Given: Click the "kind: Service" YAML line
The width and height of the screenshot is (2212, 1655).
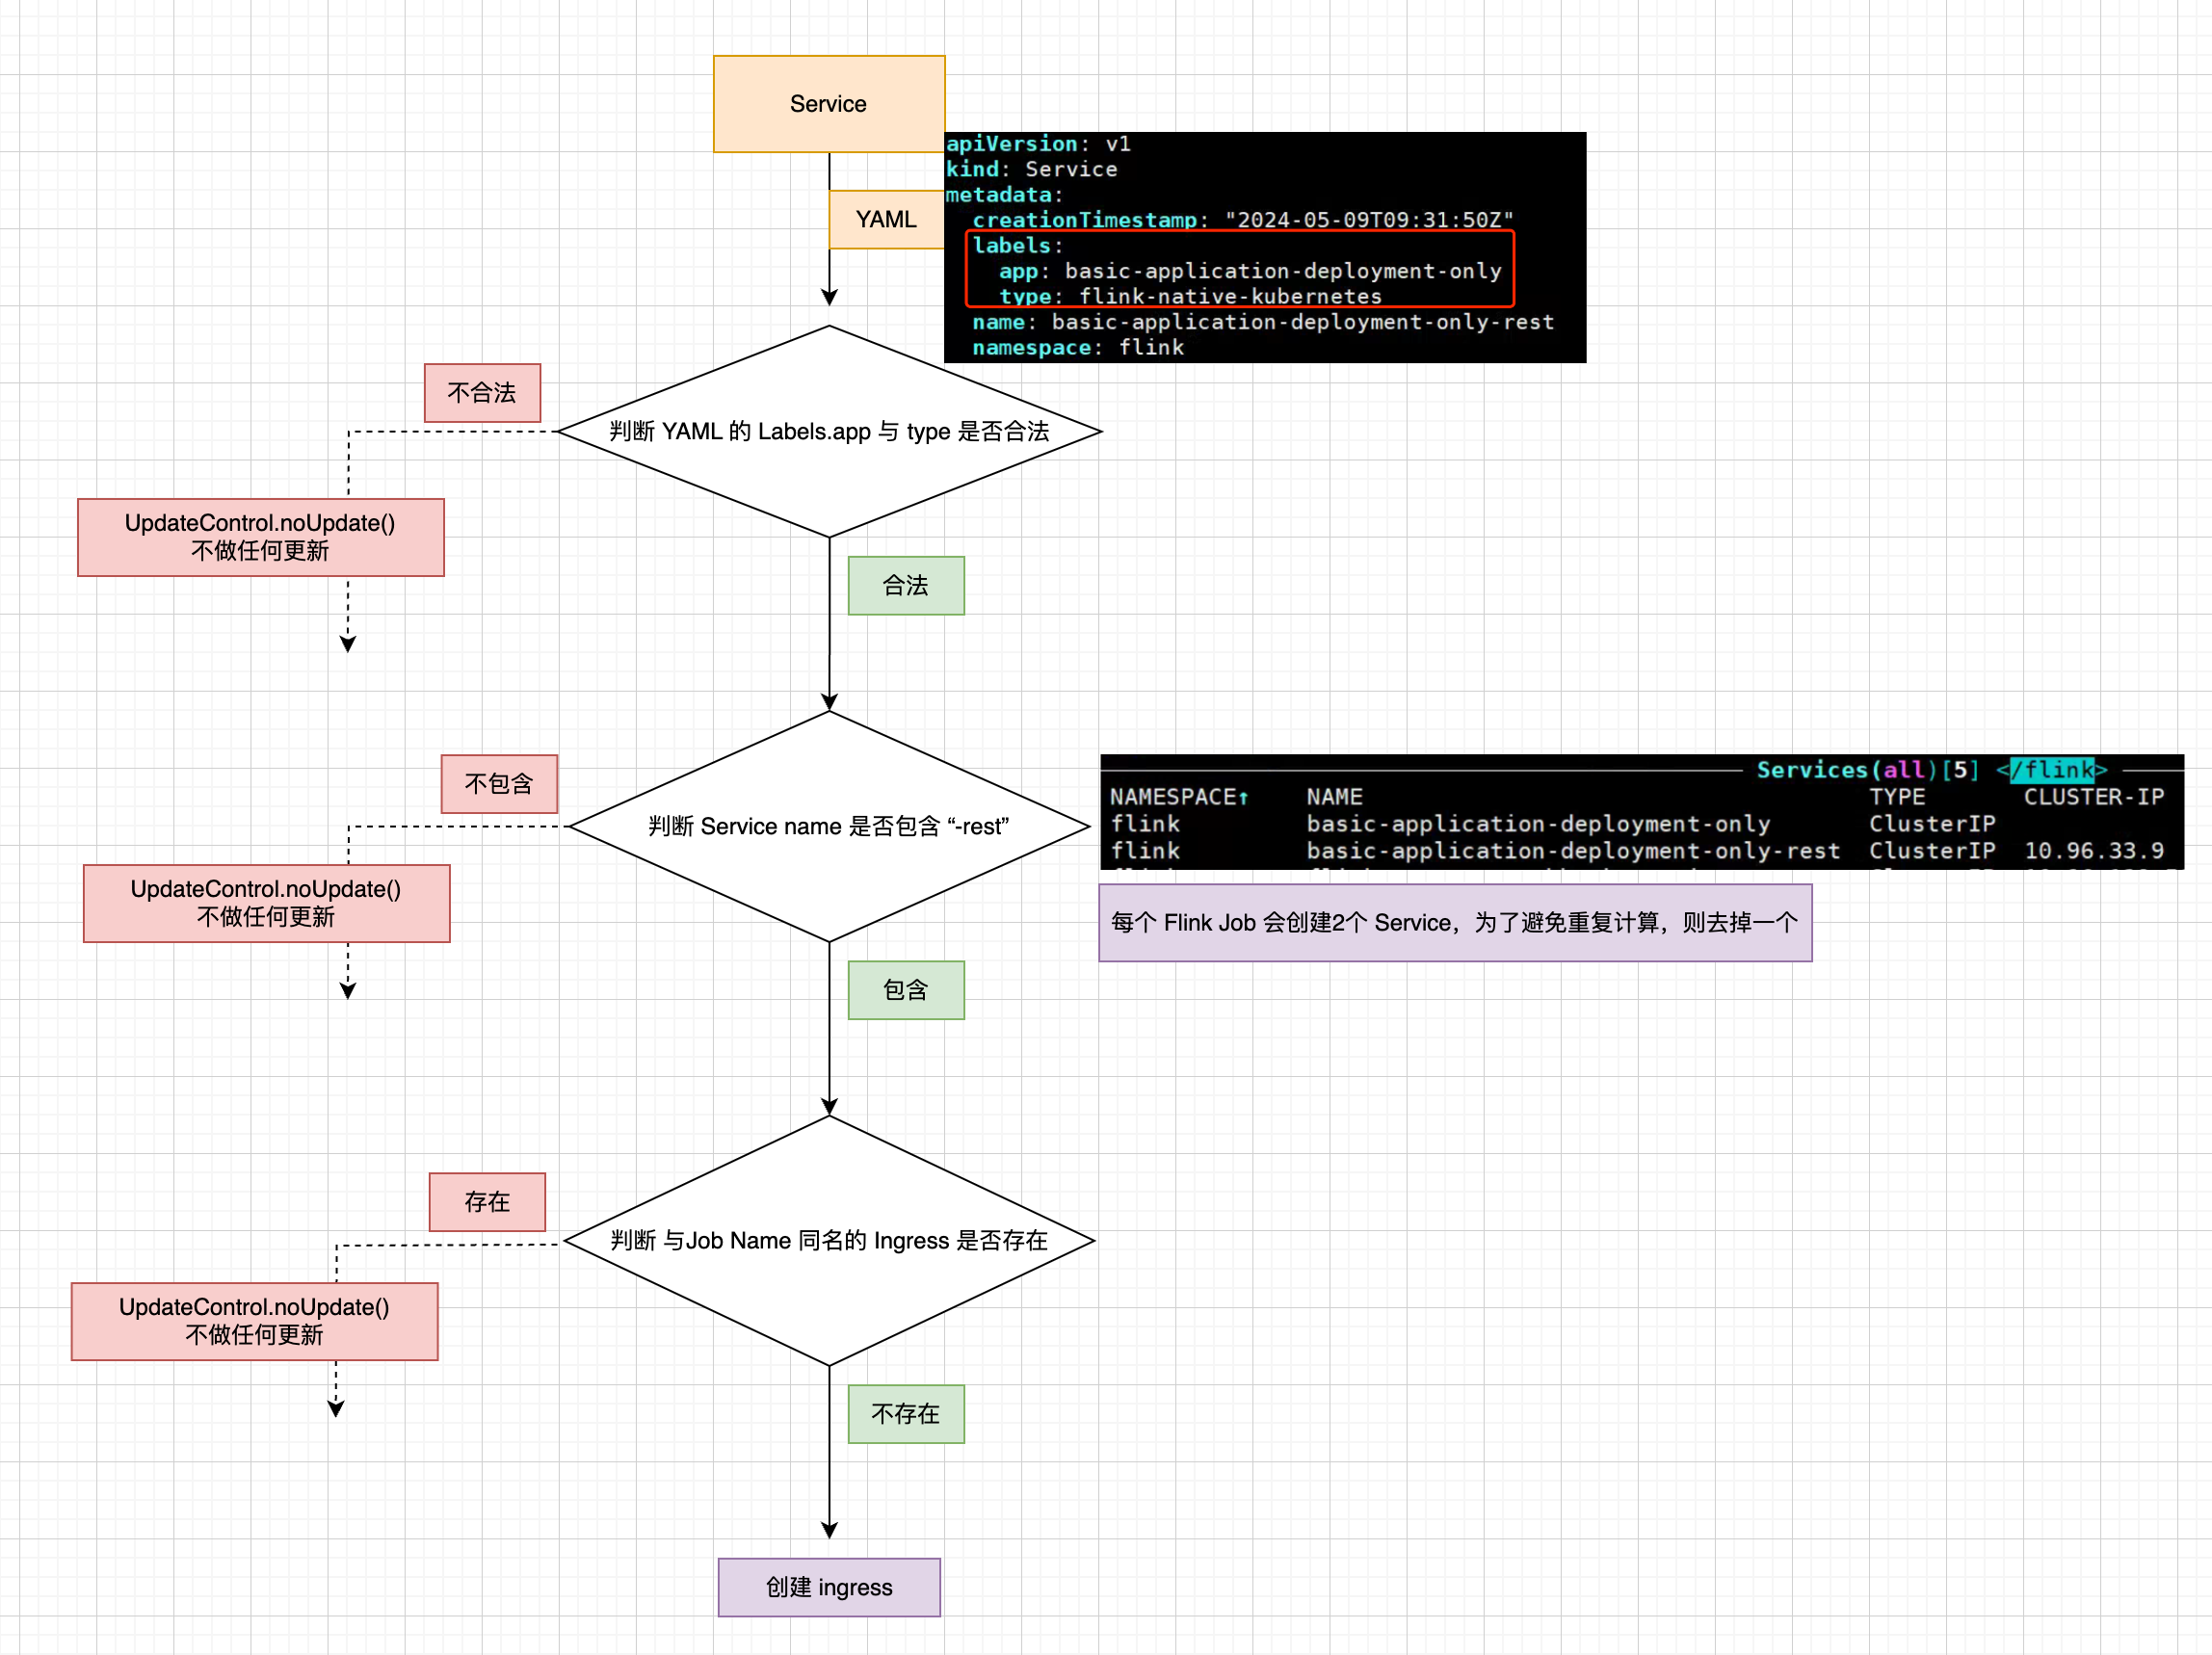Looking at the screenshot, I should 1031,169.
